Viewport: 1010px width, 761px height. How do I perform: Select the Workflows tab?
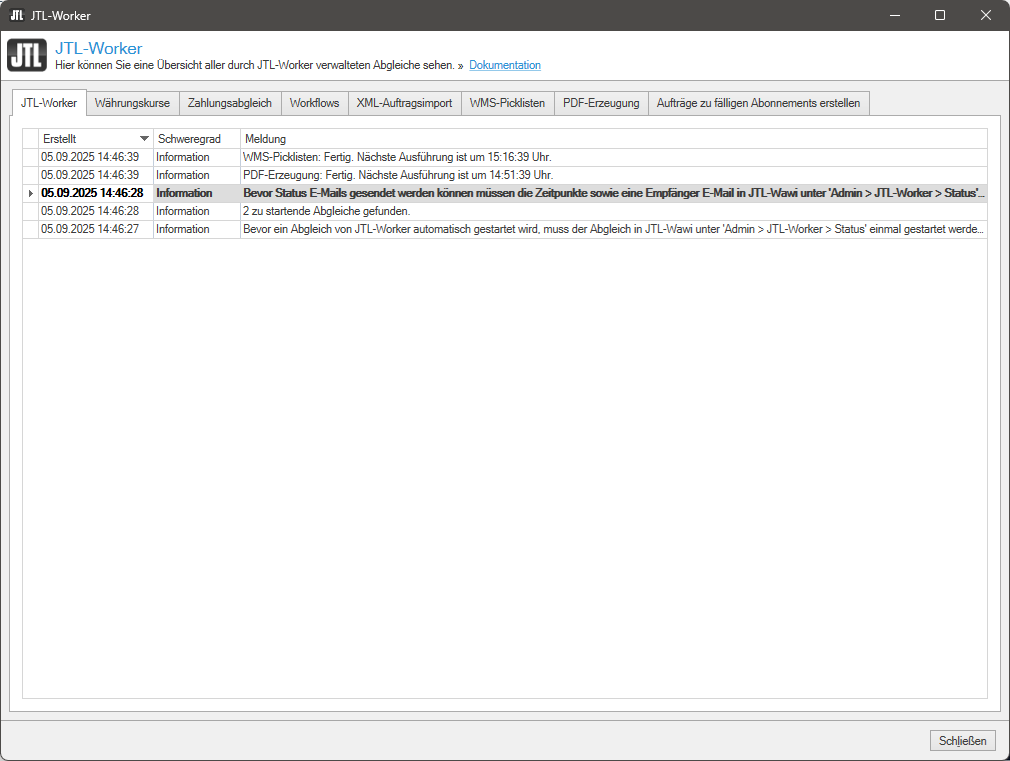click(x=314, y=103)
